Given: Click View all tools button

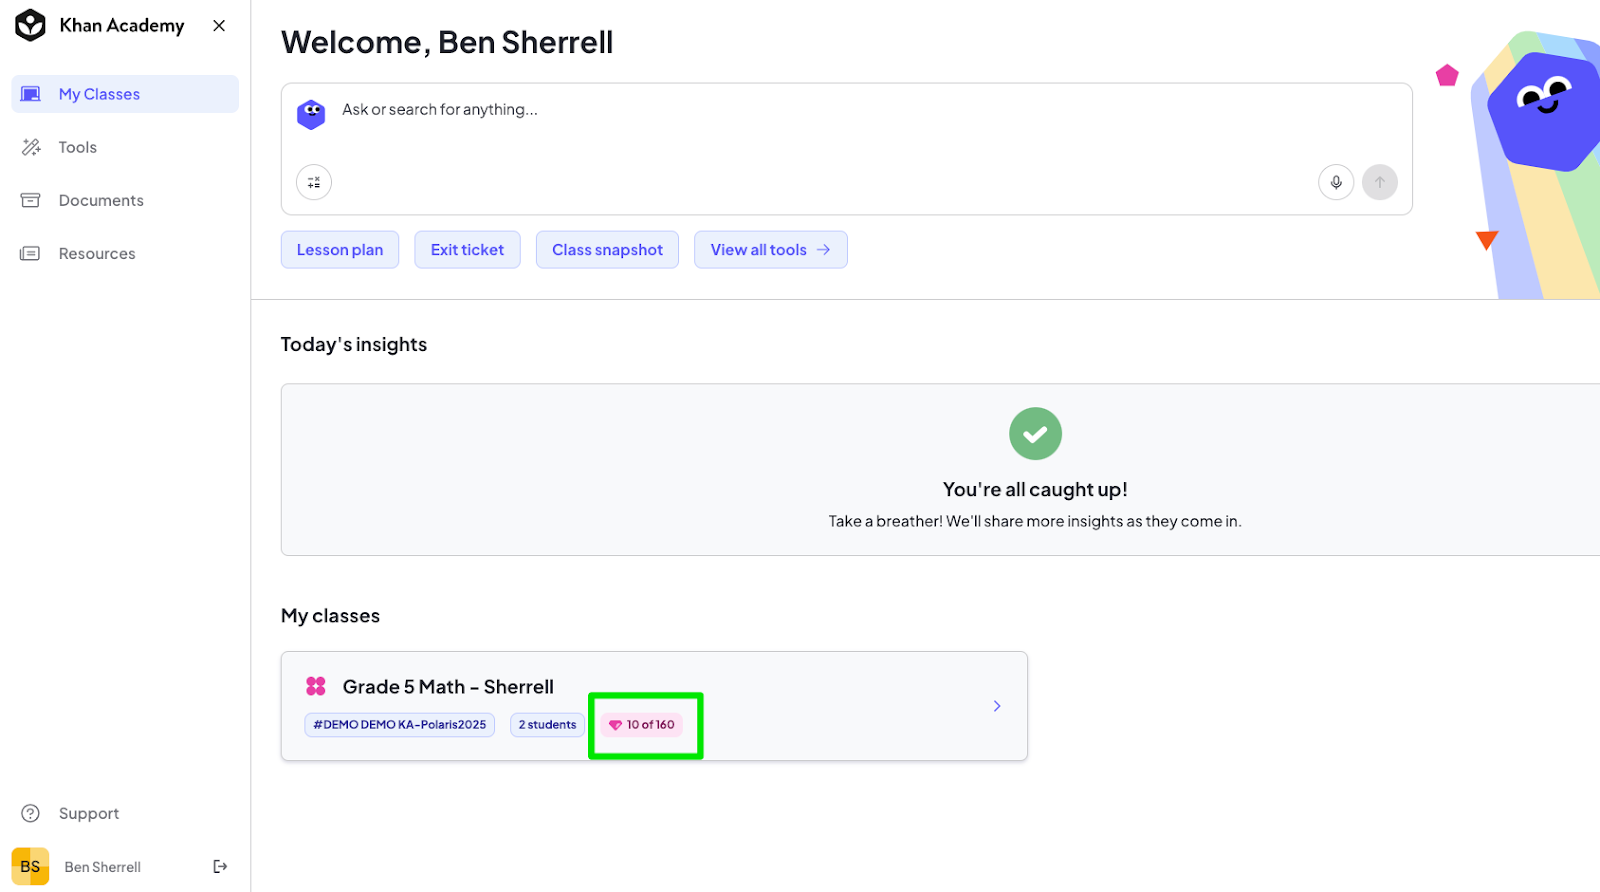Looking at the screenshot, I should (x=770, y=250).
